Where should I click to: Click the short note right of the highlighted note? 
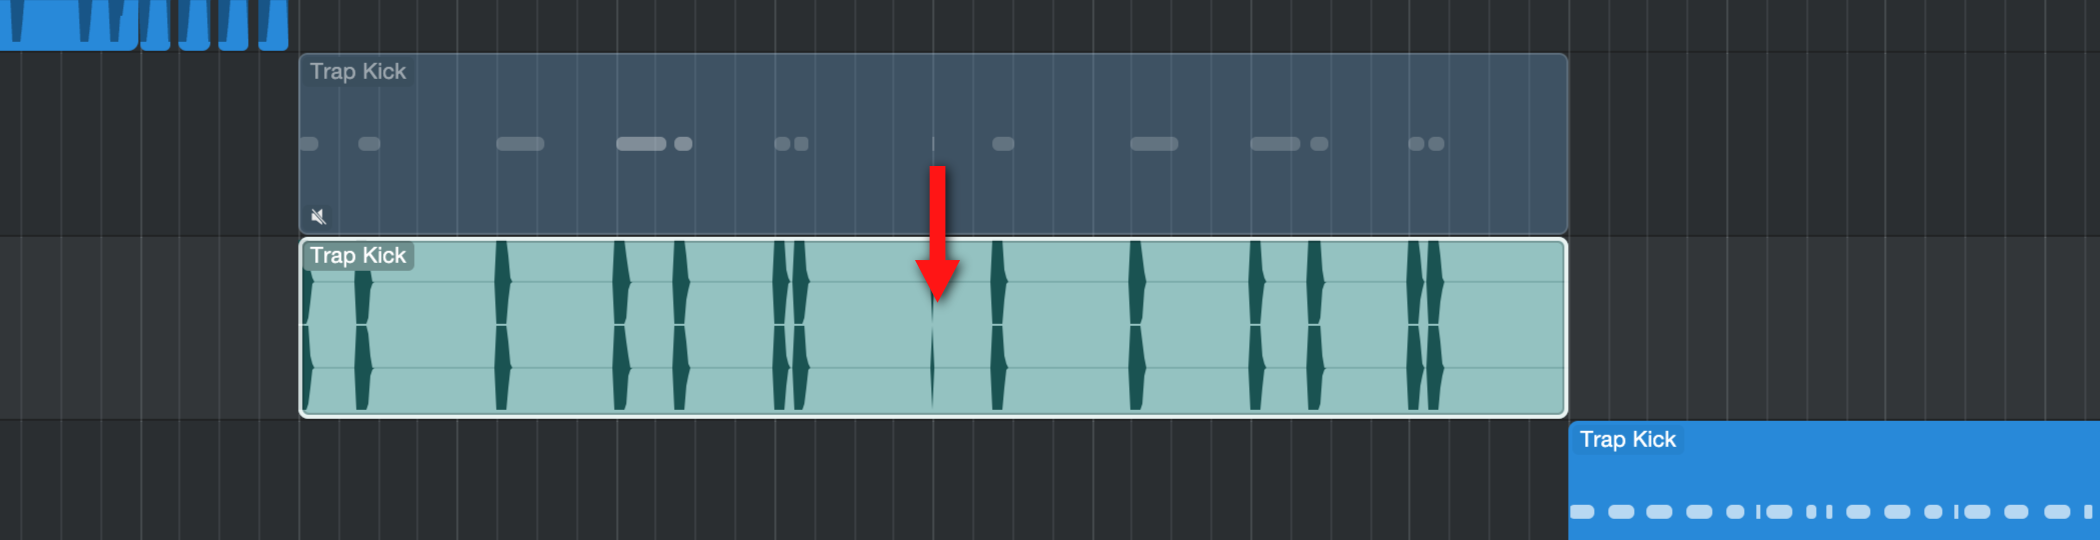coord(683,144)
